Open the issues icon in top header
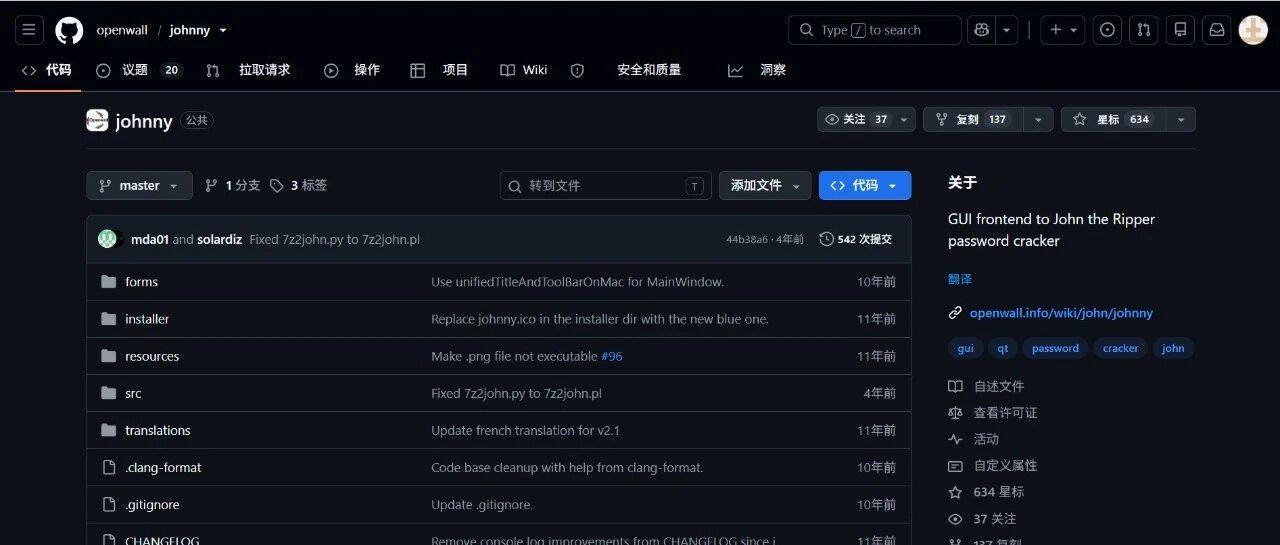The image size is (1280, 545). point(1107,30)
